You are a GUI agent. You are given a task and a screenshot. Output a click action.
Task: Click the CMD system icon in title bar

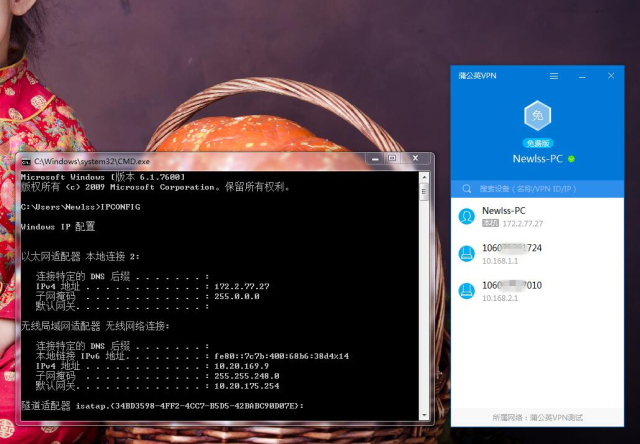point(26,161)
